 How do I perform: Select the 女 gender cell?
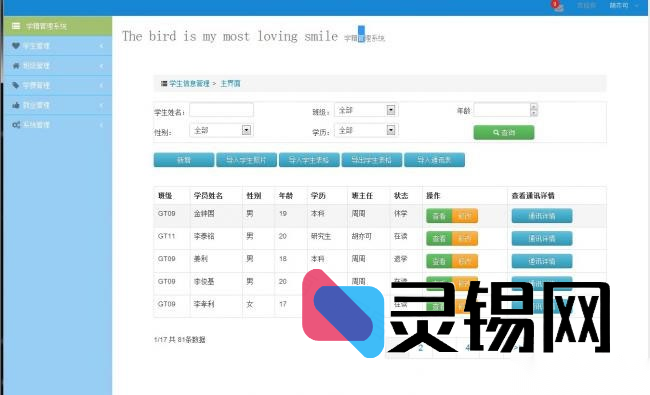coord(250,304)
